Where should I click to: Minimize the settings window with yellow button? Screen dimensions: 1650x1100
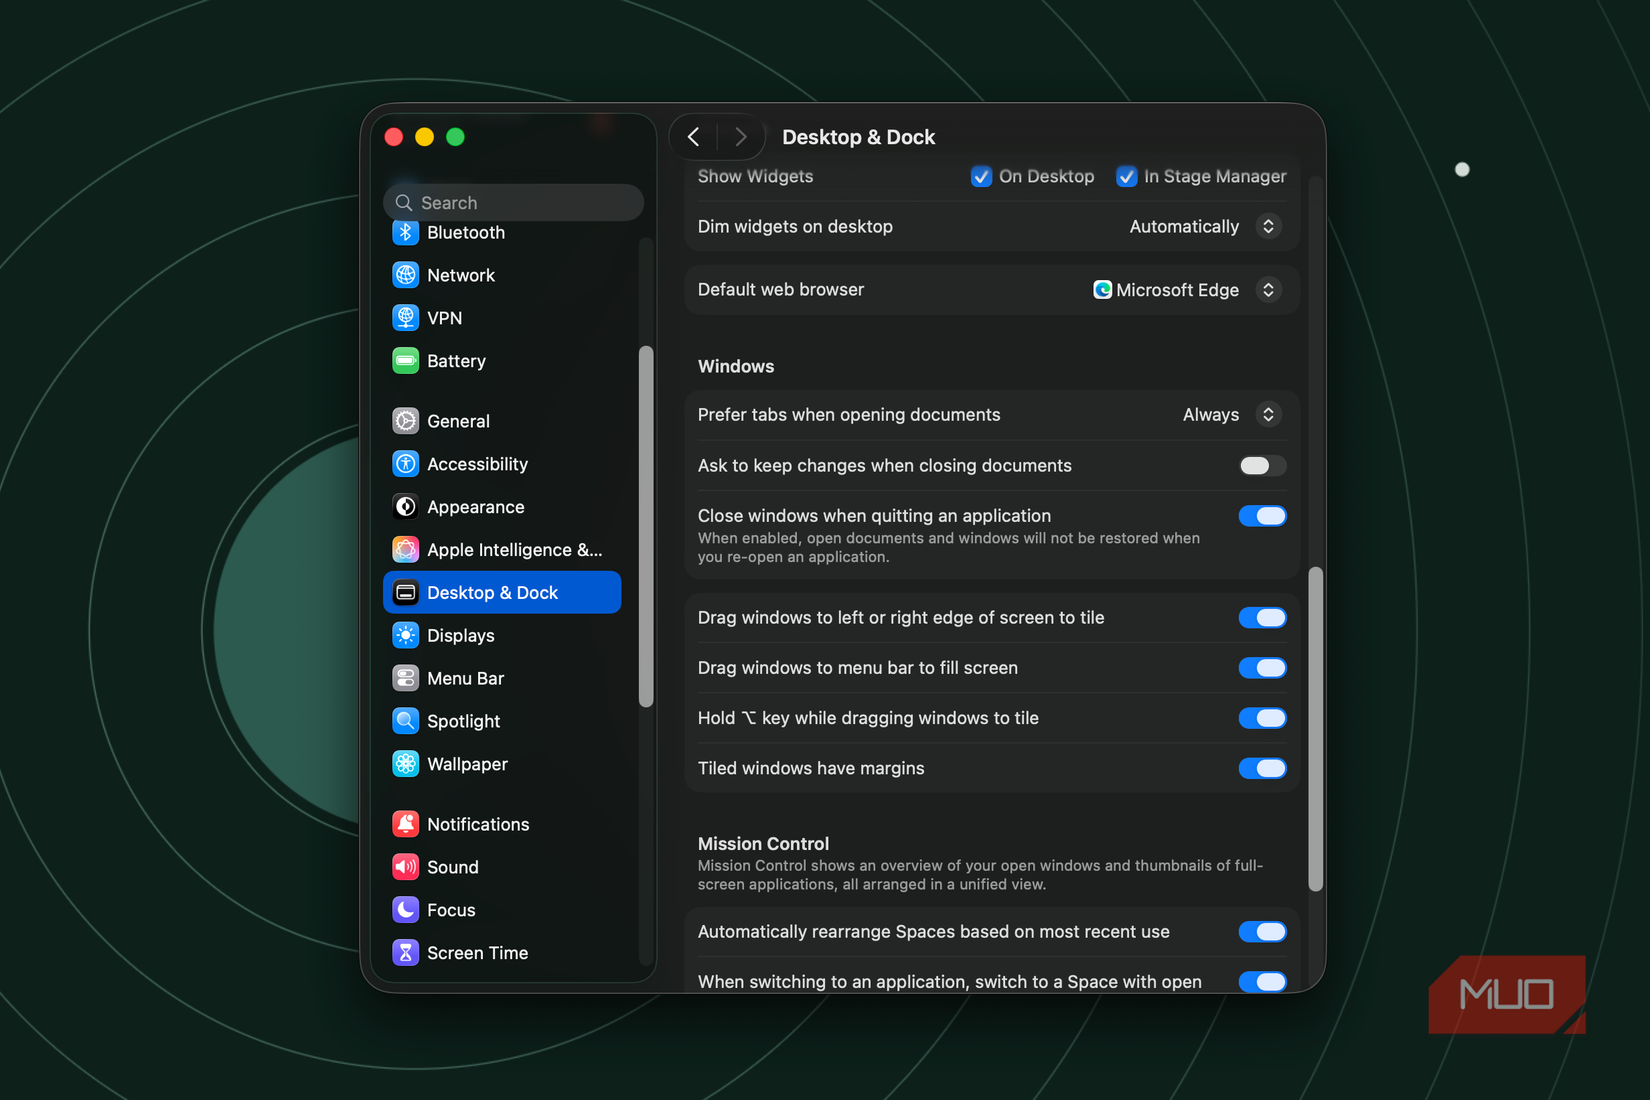[x=424, y=137]
